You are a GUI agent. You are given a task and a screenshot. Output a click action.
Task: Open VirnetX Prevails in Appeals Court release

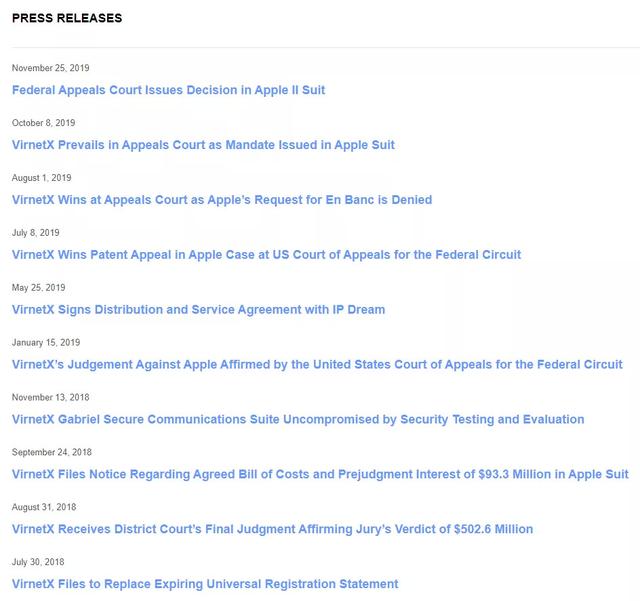203,145
